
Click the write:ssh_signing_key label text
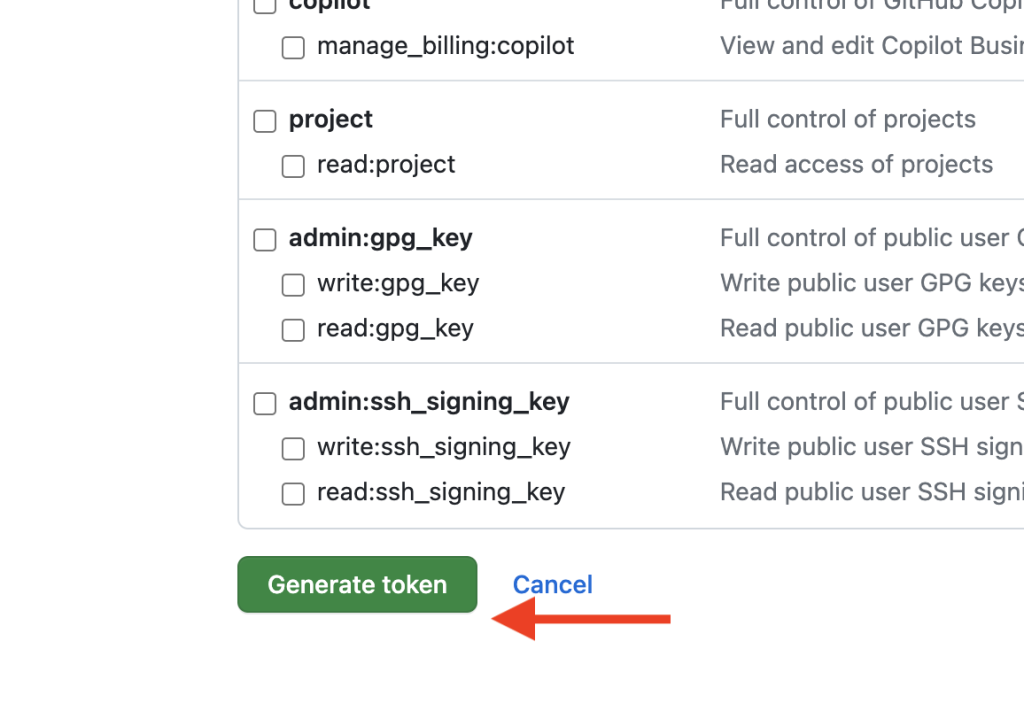click(444, 447)
